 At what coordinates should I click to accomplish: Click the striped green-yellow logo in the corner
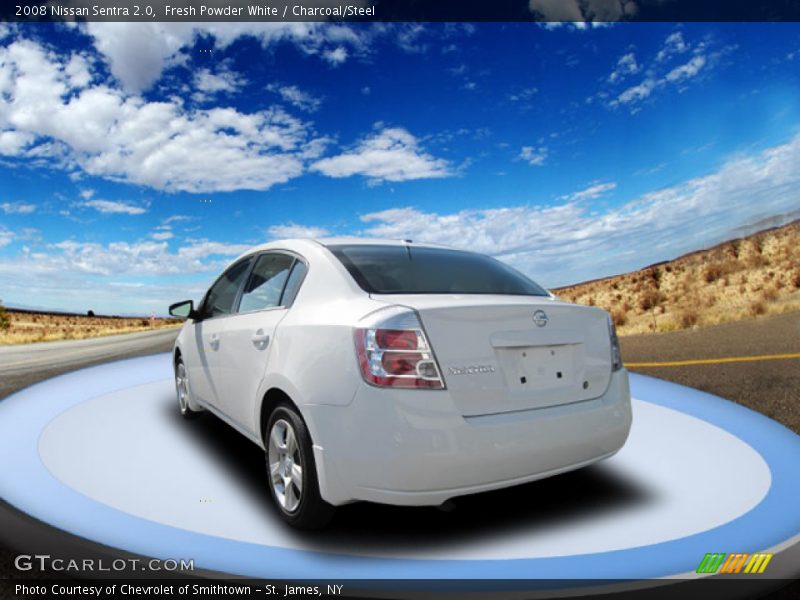[734, 563]
